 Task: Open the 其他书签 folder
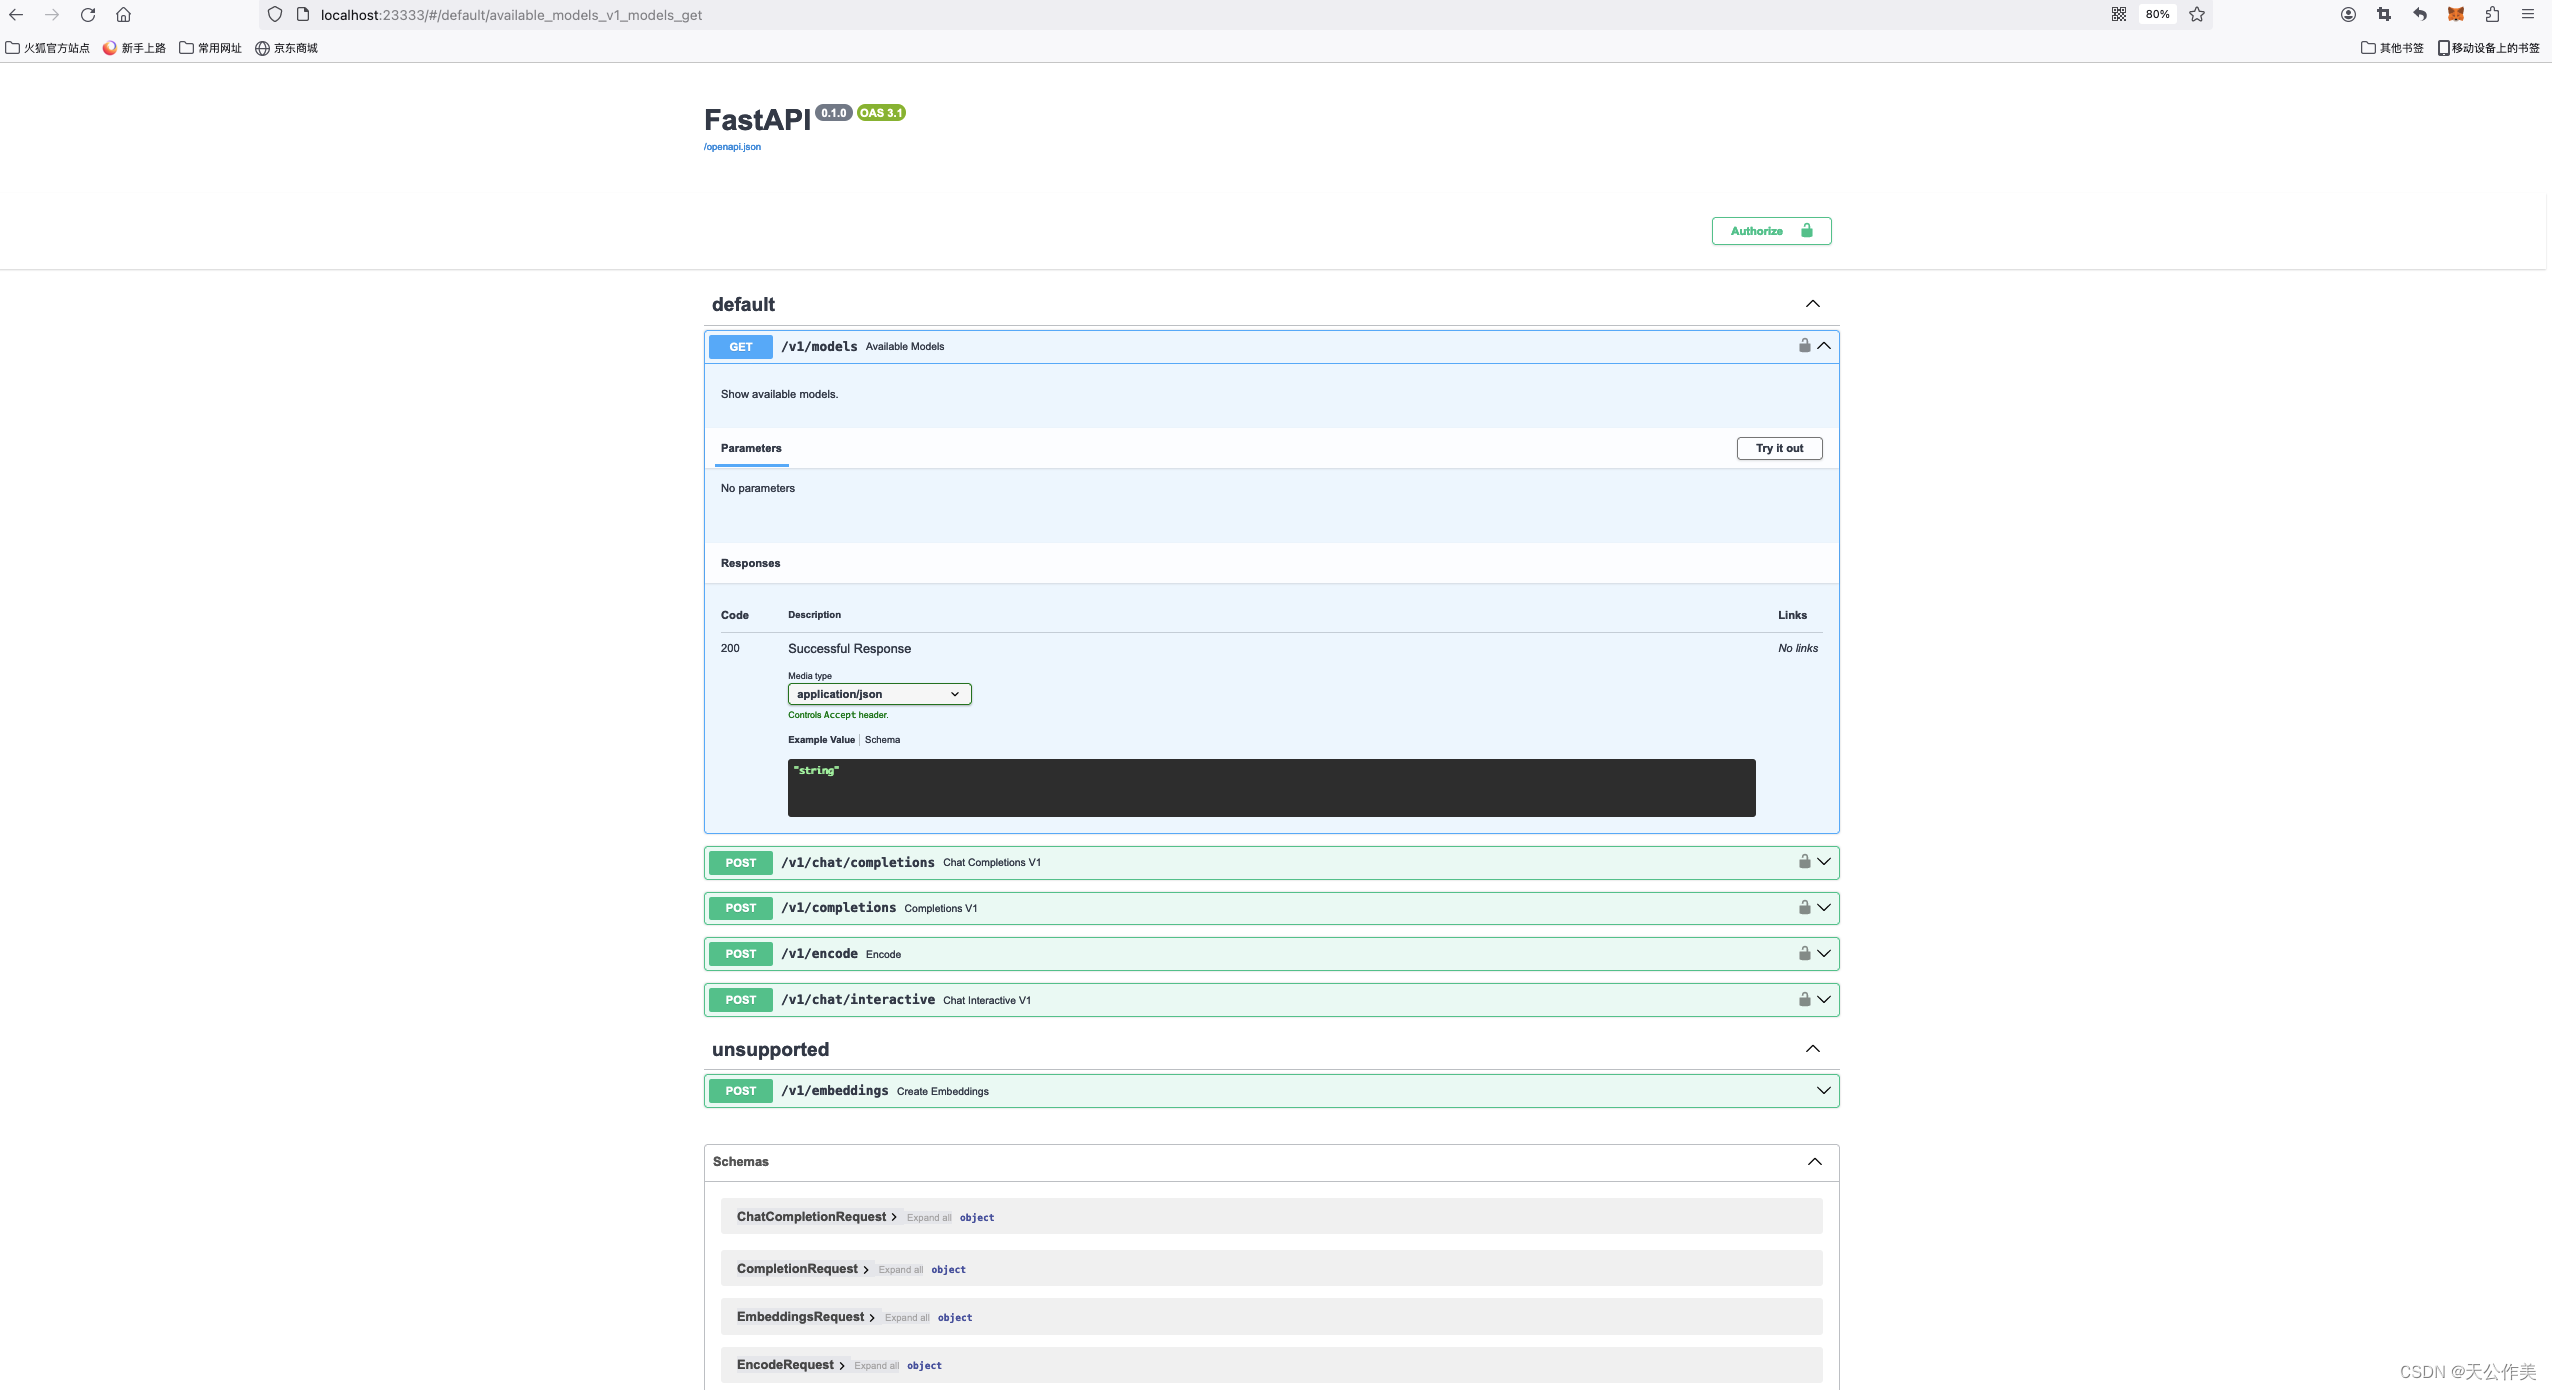(2392, 48)
